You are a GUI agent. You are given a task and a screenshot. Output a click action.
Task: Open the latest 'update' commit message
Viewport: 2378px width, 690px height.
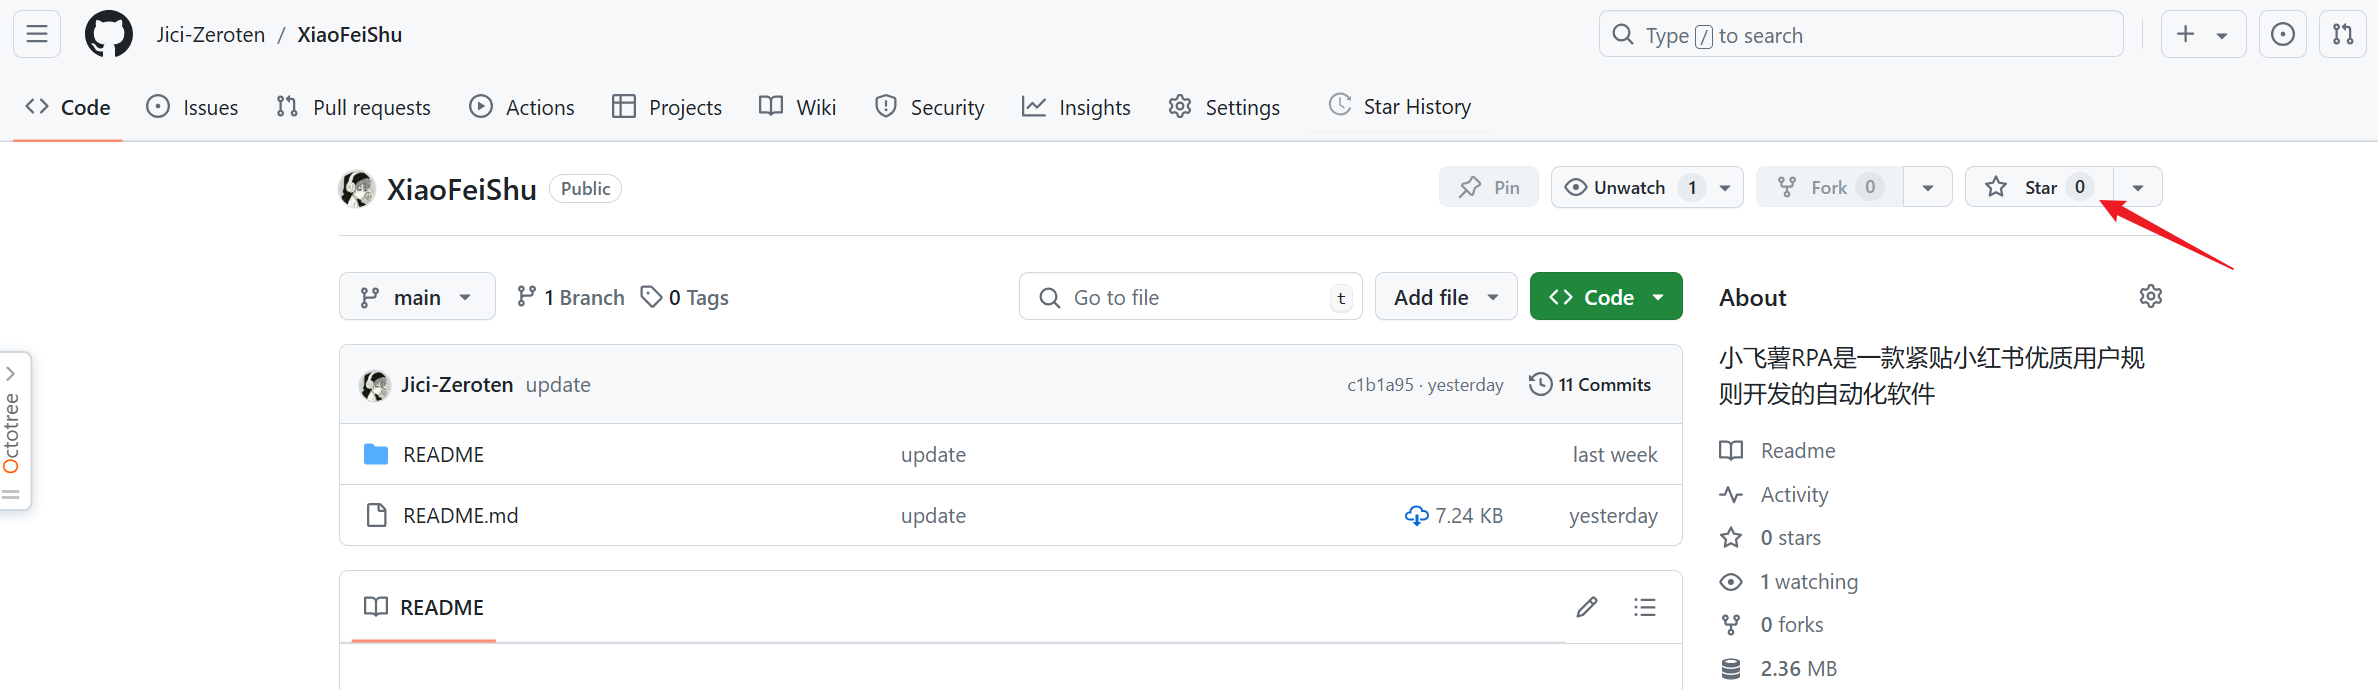558,385
